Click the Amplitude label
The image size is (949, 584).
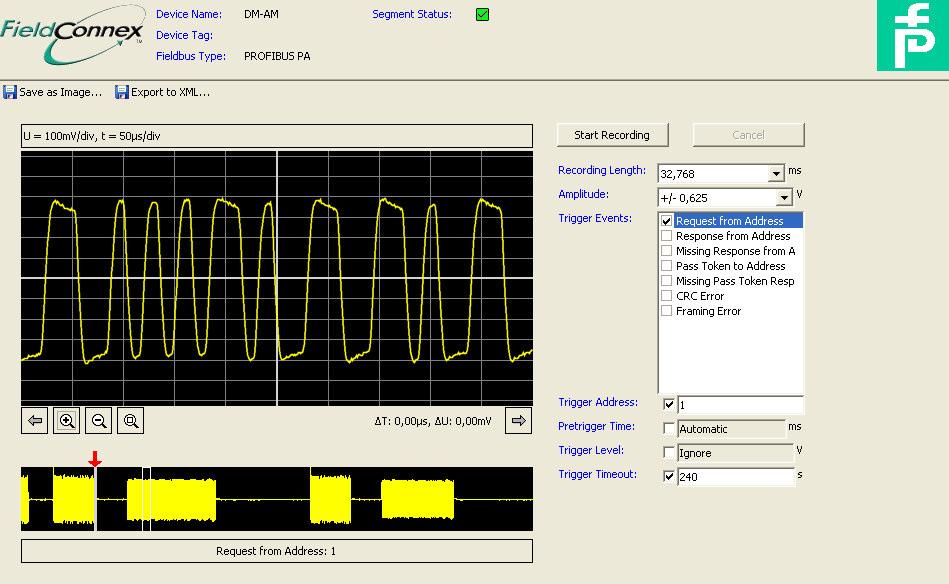click(583, 194)
